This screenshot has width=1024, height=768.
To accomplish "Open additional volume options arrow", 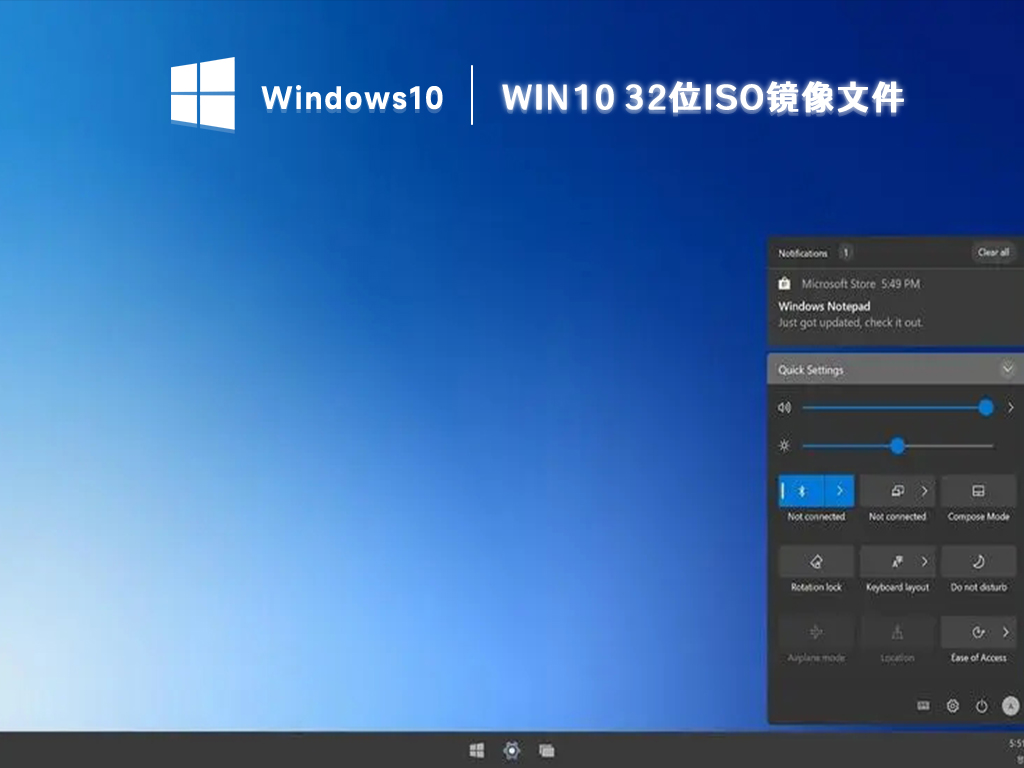I will coord(1010,407).
